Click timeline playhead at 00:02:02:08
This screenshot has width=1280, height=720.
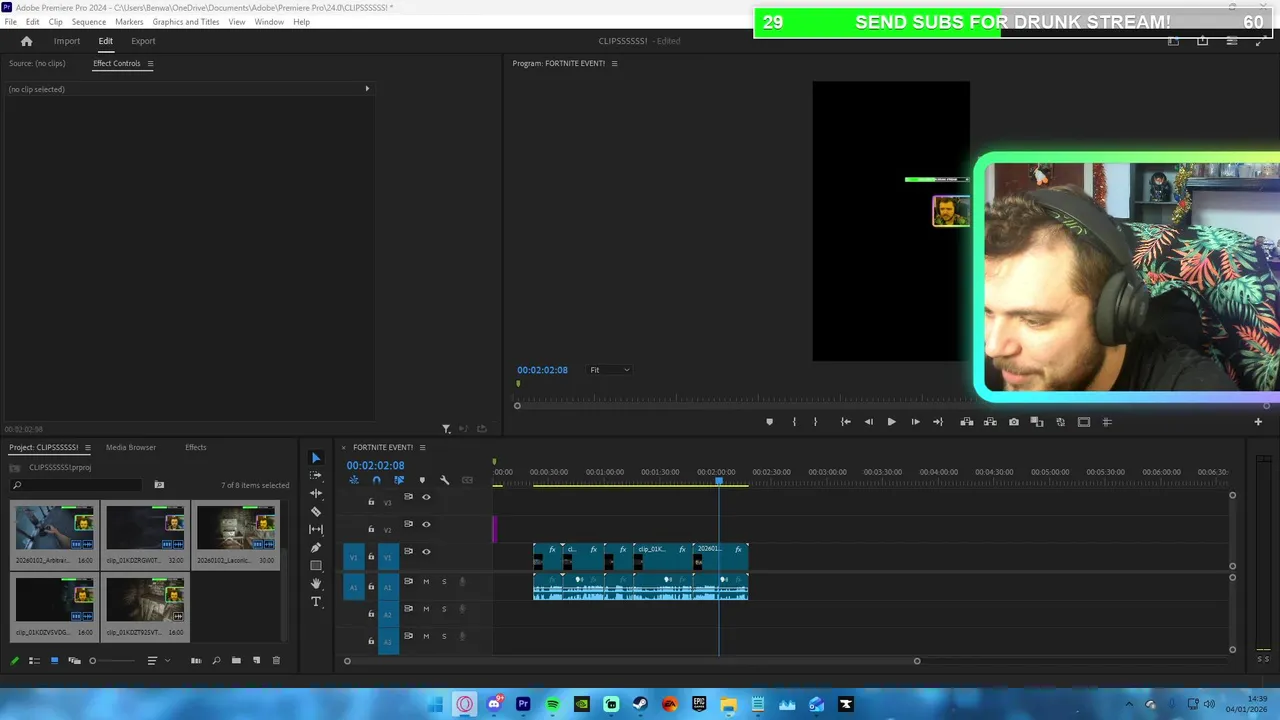tap(718, 482)
